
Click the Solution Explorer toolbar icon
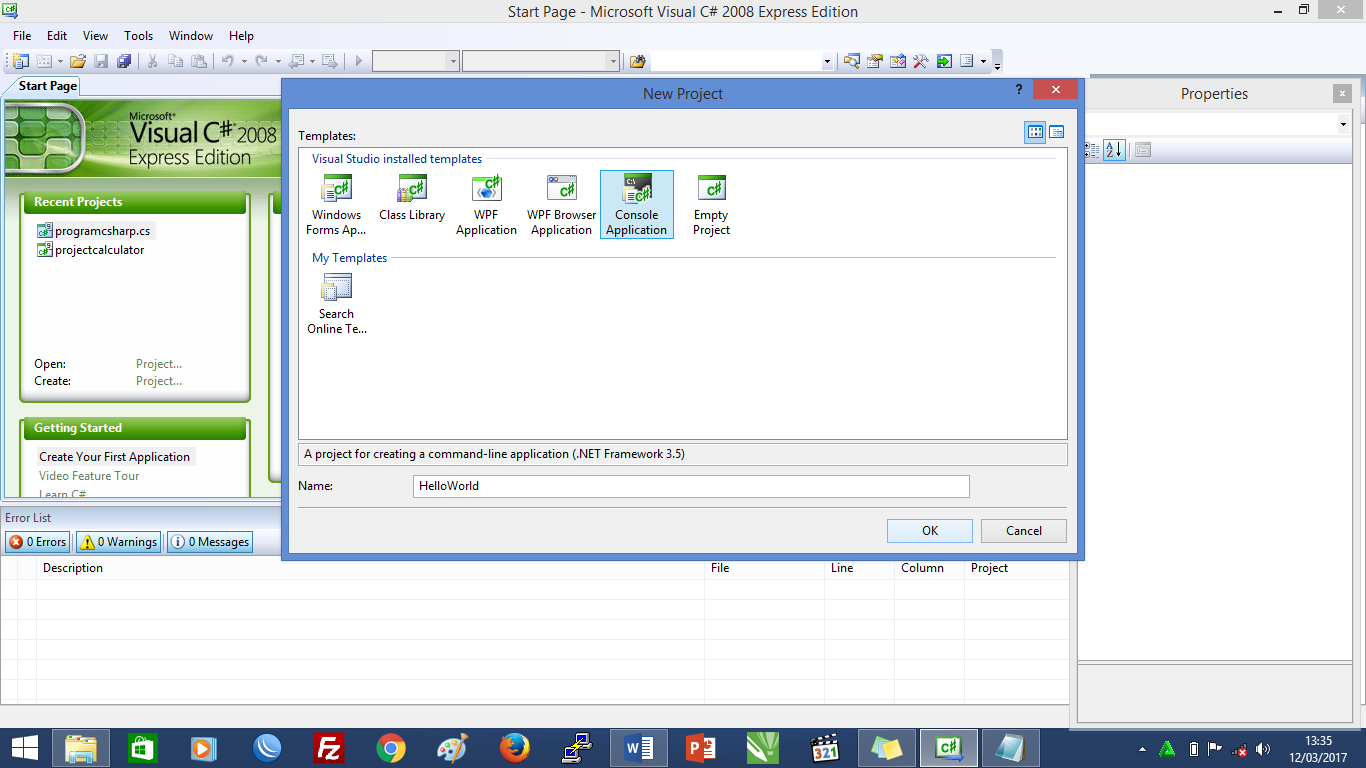coord(852,61)
